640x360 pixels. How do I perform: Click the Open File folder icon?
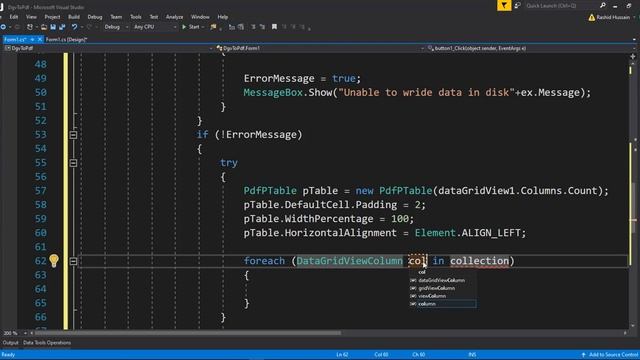tap(44, 27)
